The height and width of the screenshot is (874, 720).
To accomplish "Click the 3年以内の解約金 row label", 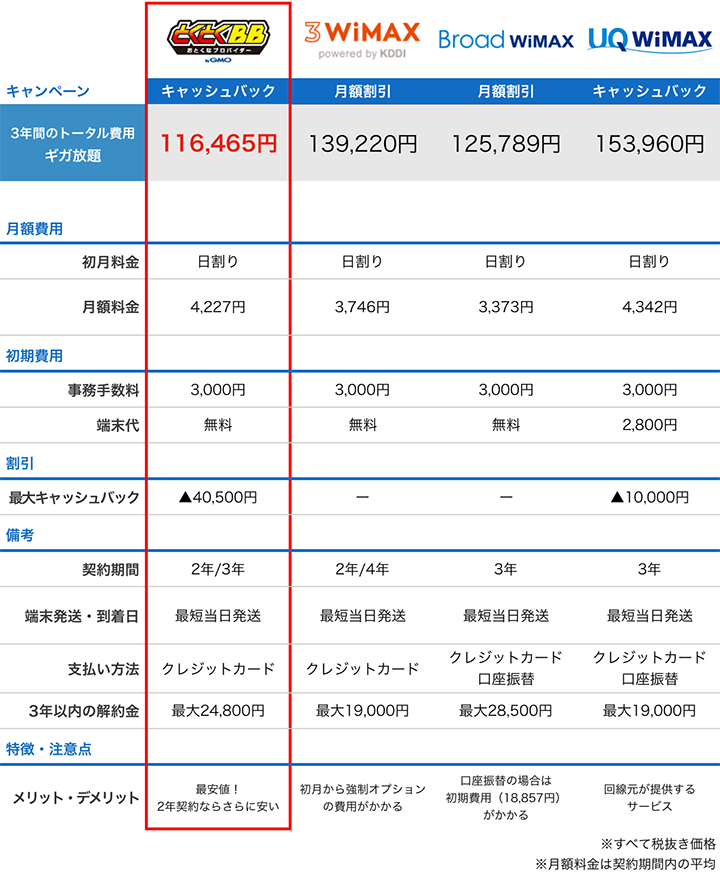I will coord(84,711).
